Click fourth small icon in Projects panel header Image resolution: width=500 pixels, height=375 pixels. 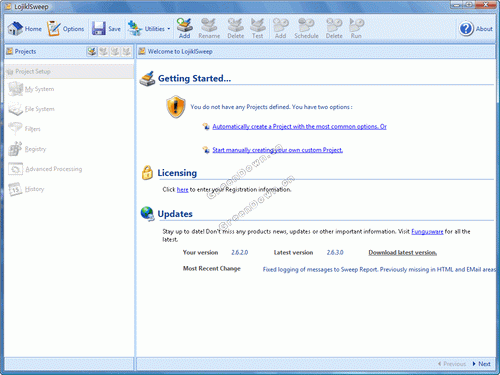click(126, 51)
